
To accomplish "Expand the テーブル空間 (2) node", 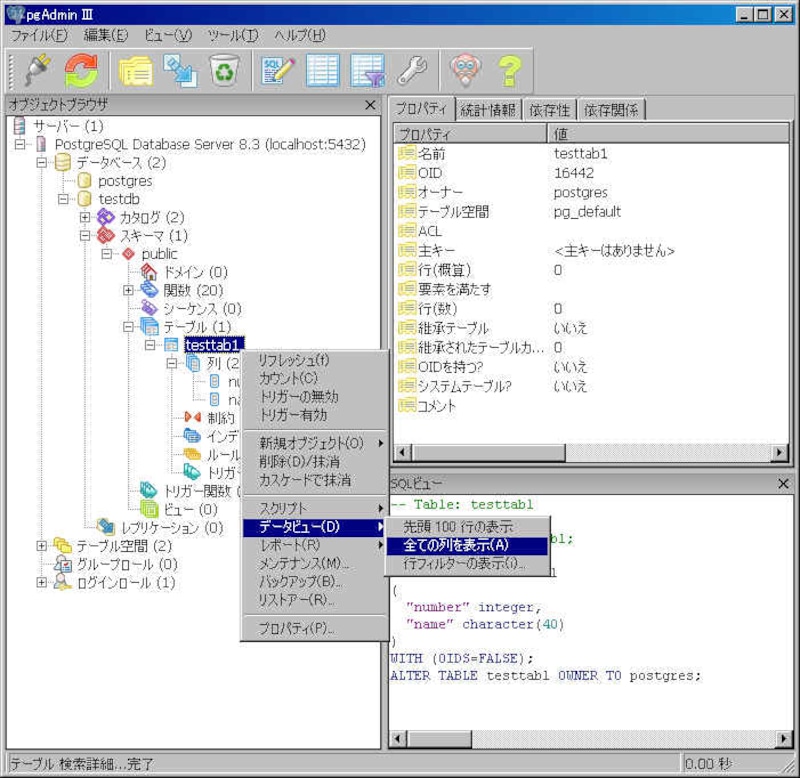I will point(41,546).
